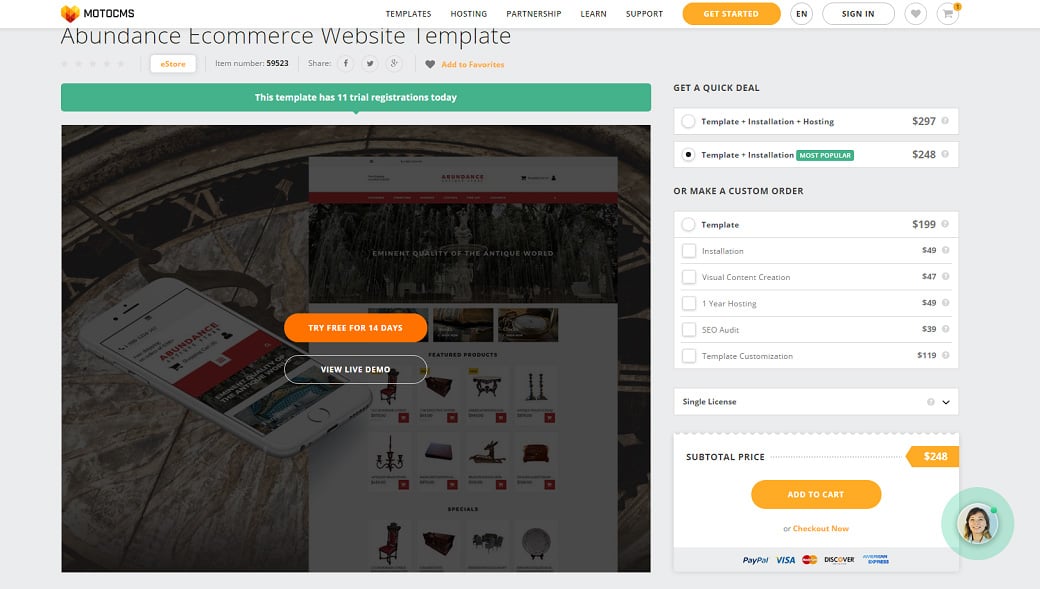The height and width of the screenshot is (589, 1040).
Task: Share template on Facebook
Action: tap(346, 64)
